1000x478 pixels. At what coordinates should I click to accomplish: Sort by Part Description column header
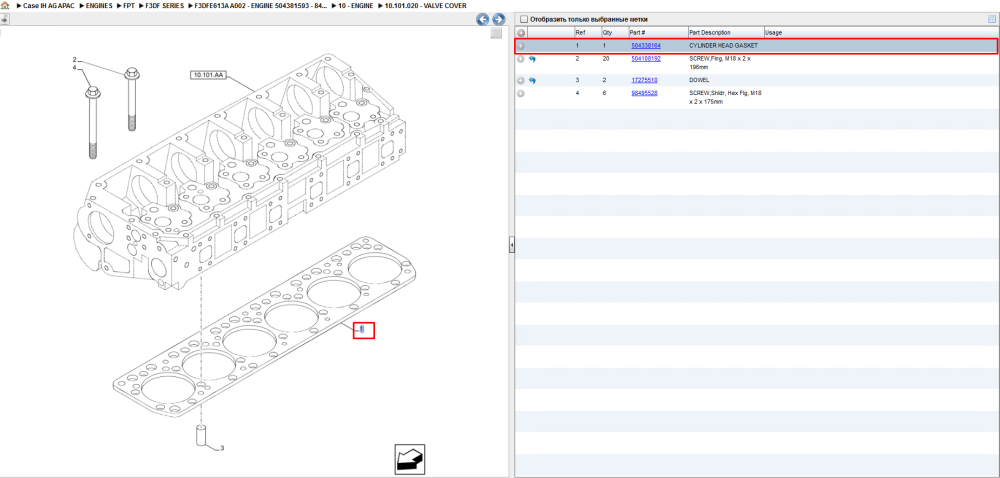pos(726,33)
